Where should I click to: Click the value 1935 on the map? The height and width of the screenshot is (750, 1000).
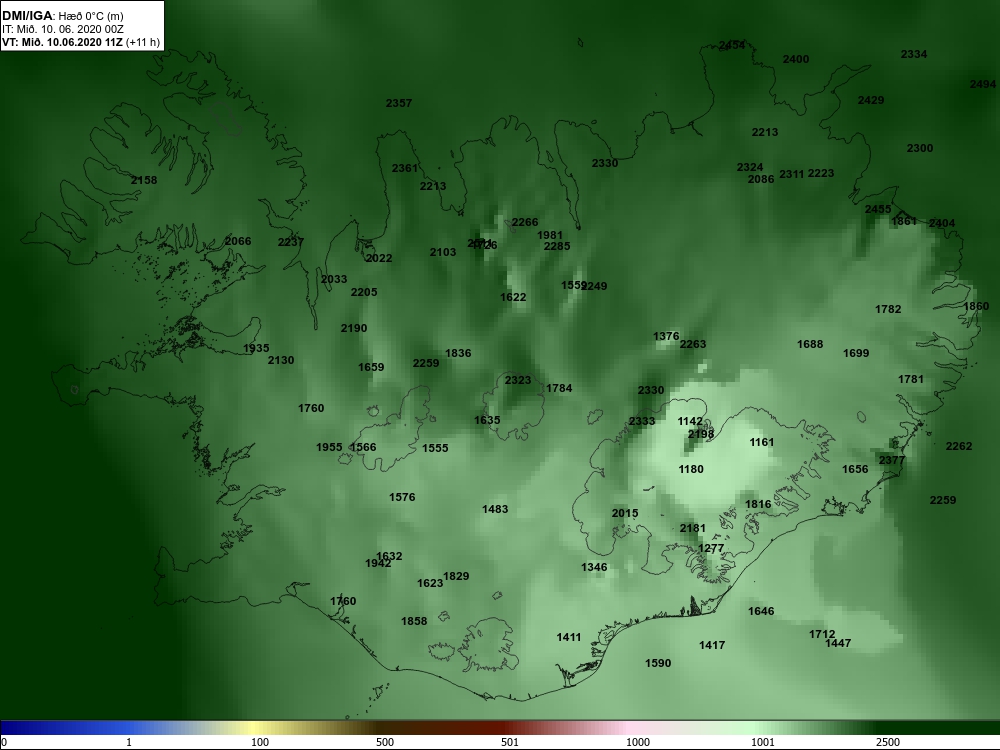[256, 348]
